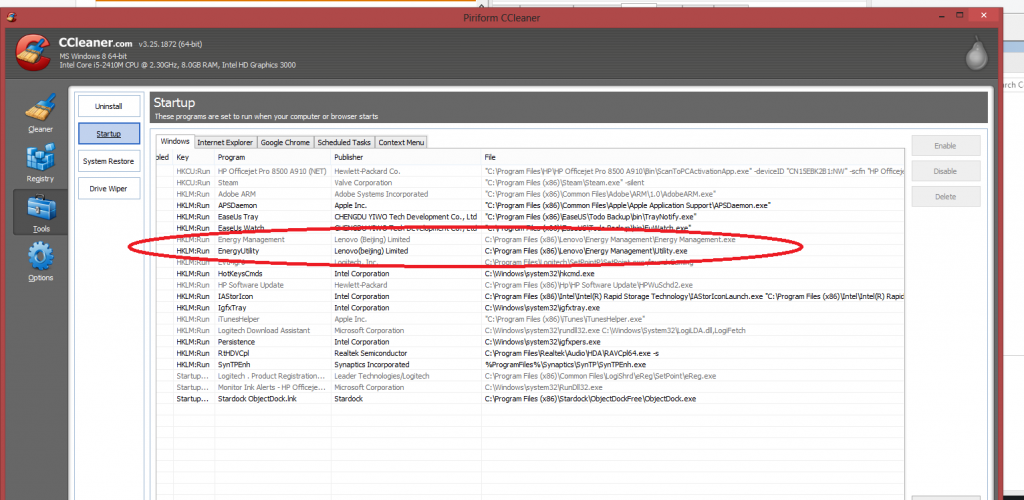Select the HP Officejet Pro 8500 A910 (NET) row
This screenshot has width=1024, height=500.
coord(530,171)
